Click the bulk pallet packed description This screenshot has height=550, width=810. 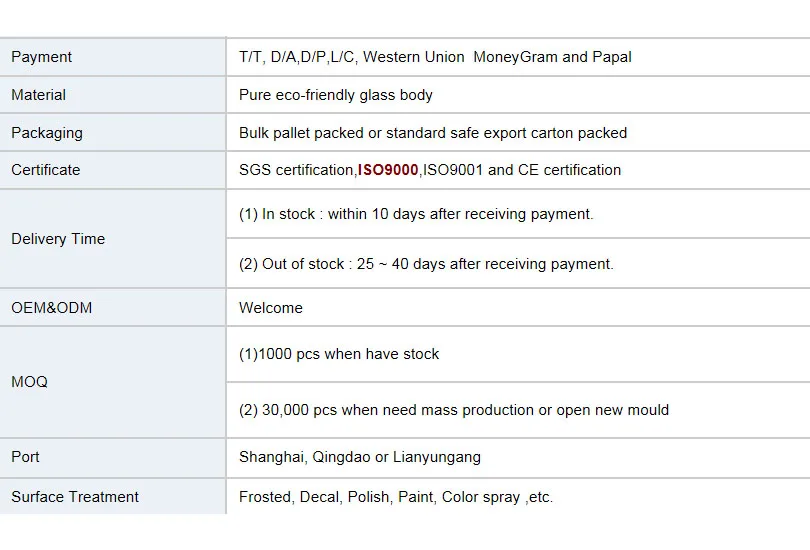433,133
